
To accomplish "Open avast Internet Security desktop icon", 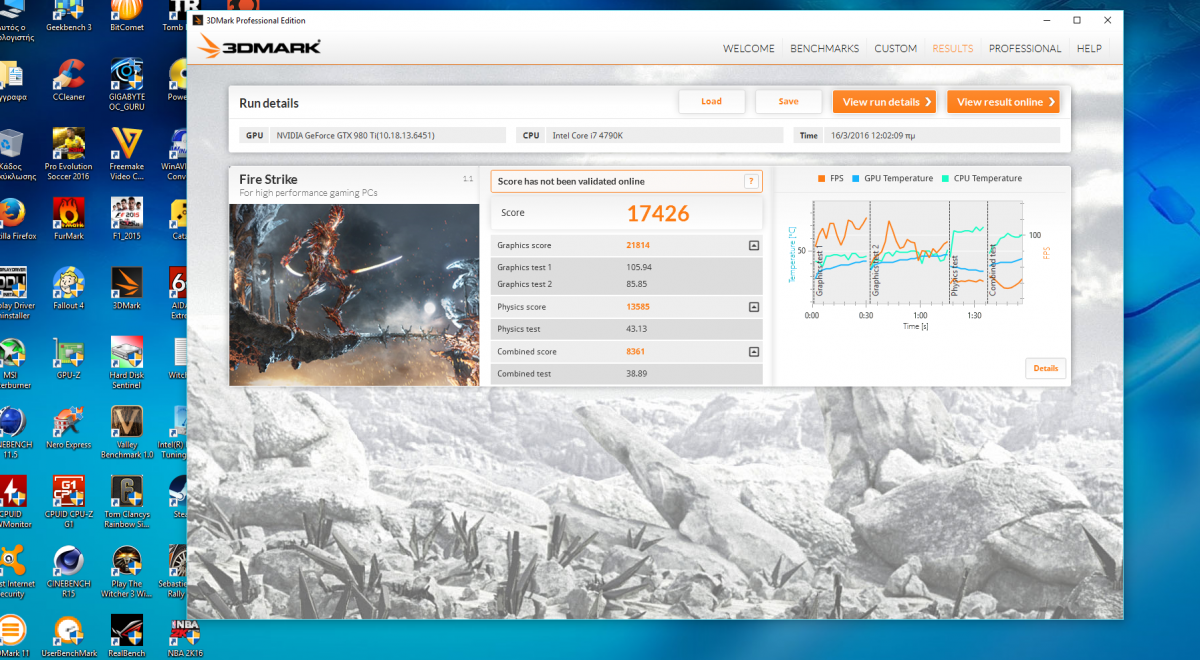I will click(x=12, y=572).
